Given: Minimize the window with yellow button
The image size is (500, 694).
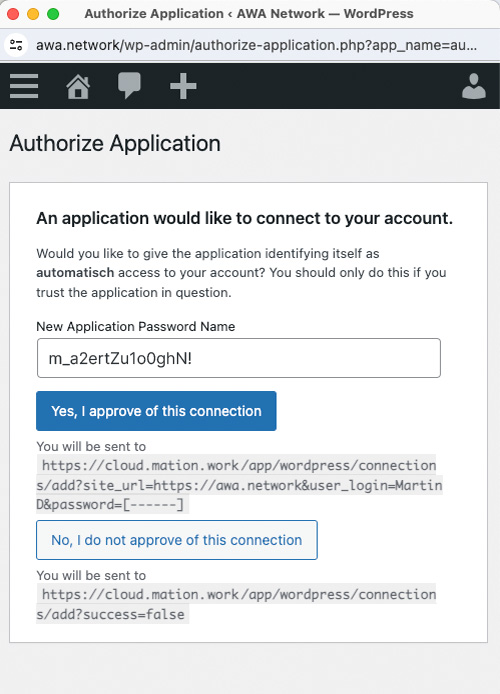Looking at the screenshot, I should (x=33, y=14).
